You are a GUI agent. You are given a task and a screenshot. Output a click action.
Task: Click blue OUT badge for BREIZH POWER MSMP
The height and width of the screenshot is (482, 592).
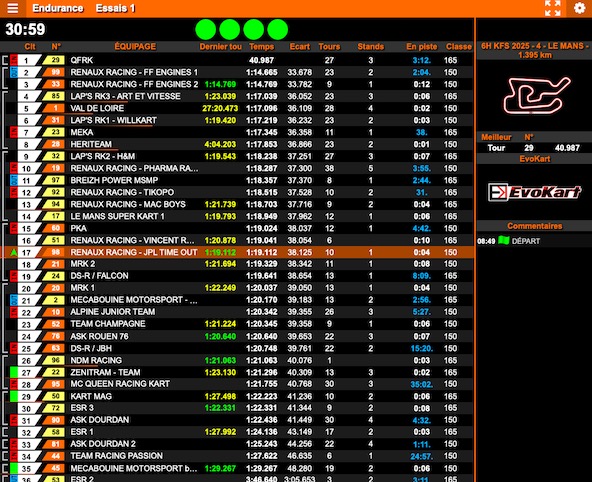(x=14, y=180)
